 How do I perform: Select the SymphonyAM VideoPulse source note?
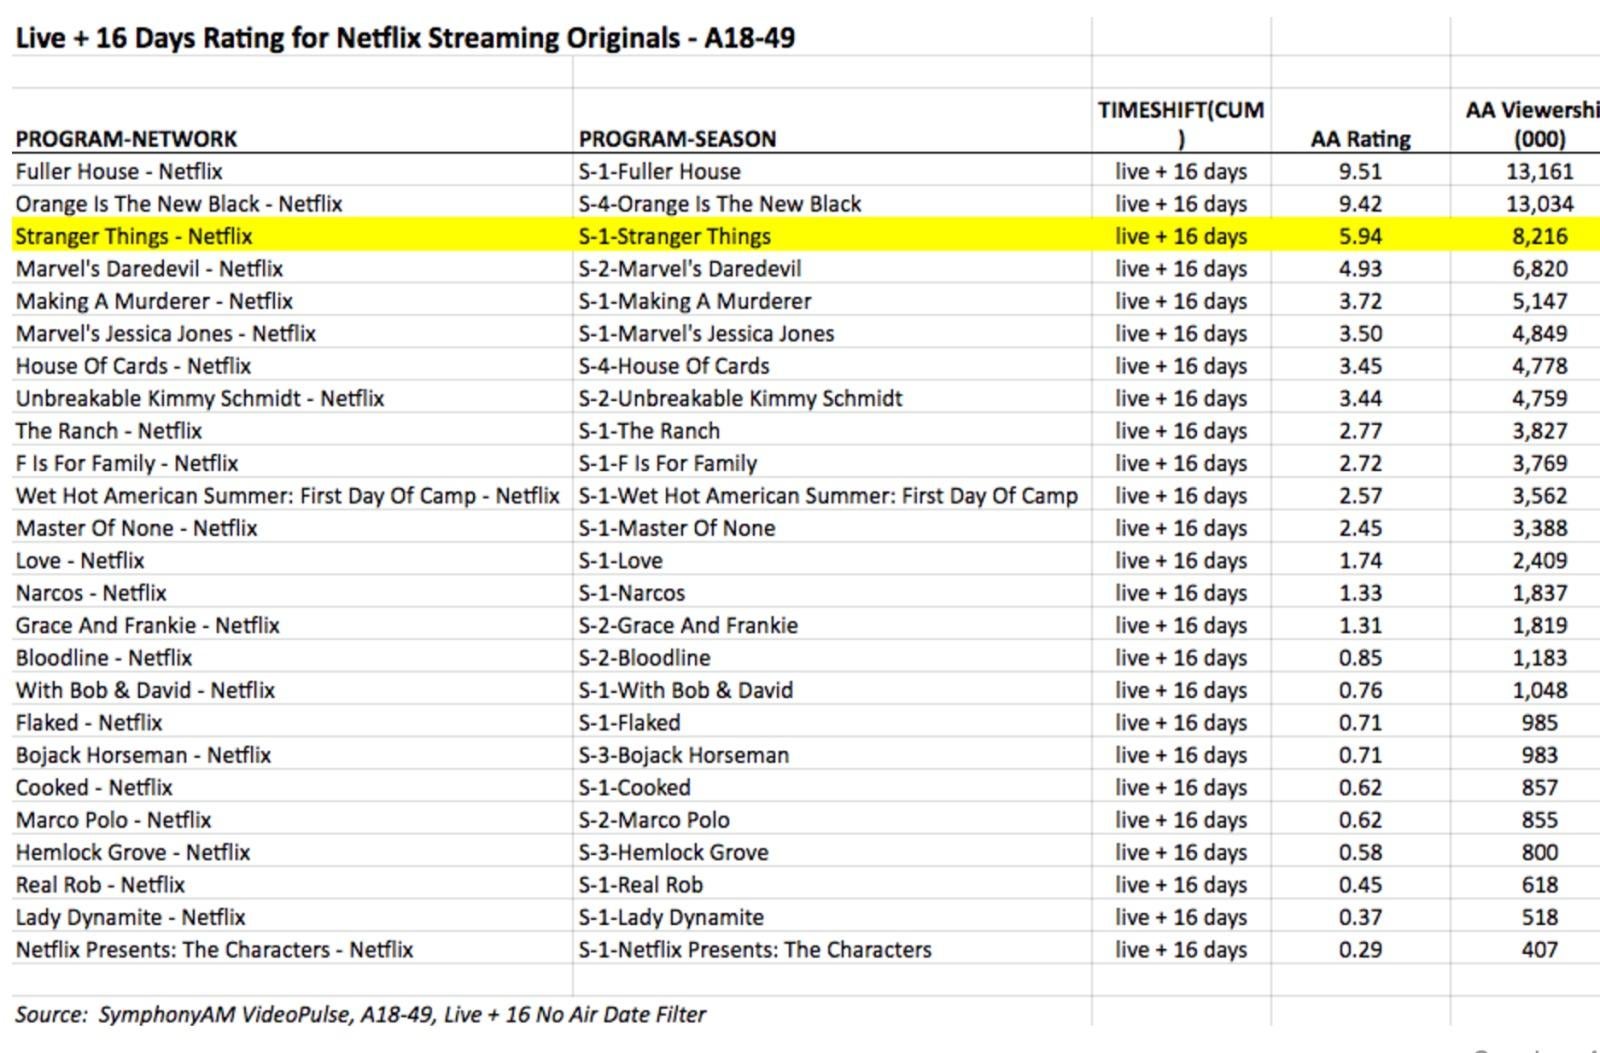click(360, 1014)
